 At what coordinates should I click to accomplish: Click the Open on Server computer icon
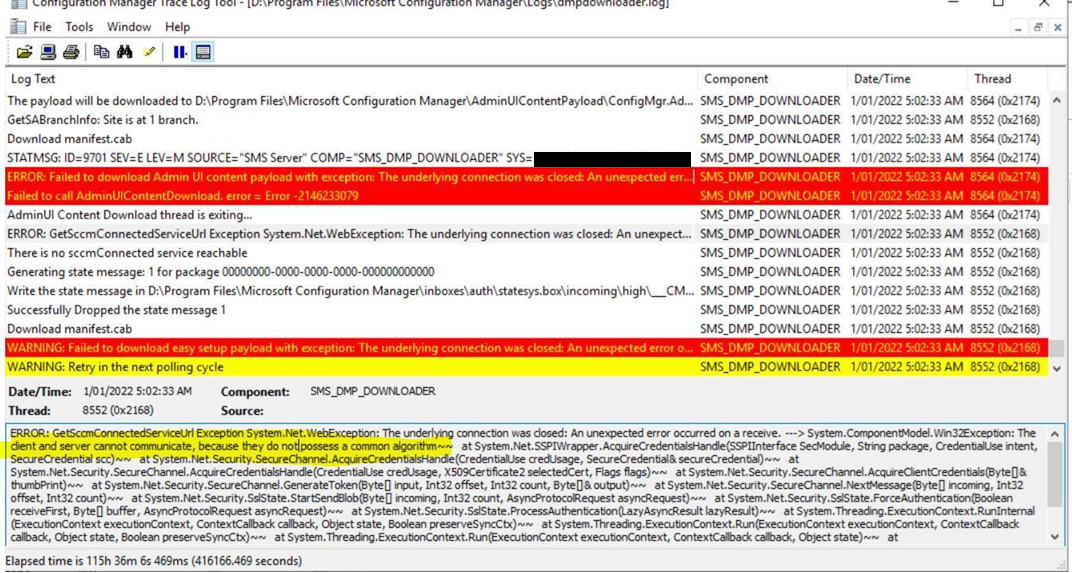tap(48, 52)
